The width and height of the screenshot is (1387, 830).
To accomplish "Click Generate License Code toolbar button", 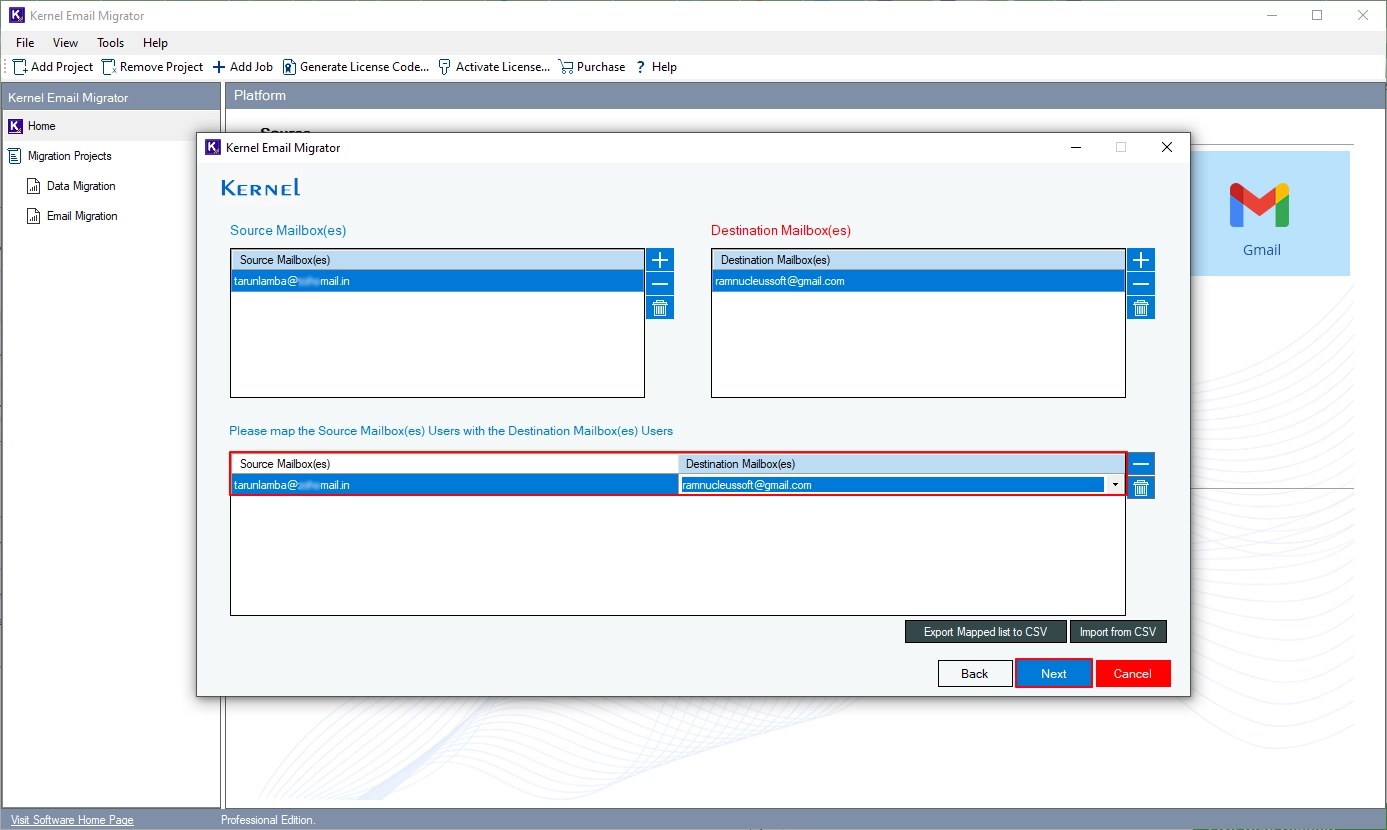I will coord(355,67).
